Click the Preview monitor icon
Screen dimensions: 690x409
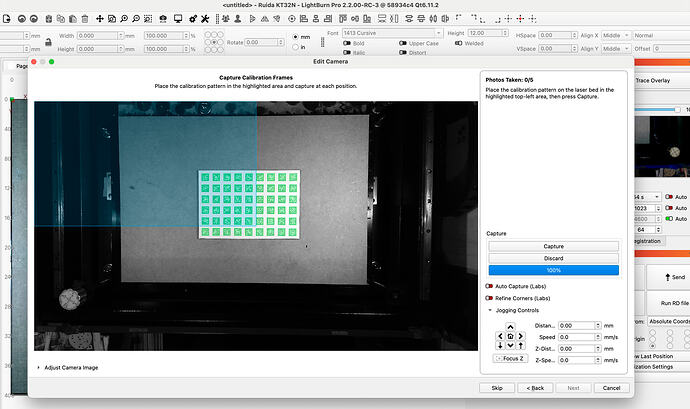tap(178, 19)
